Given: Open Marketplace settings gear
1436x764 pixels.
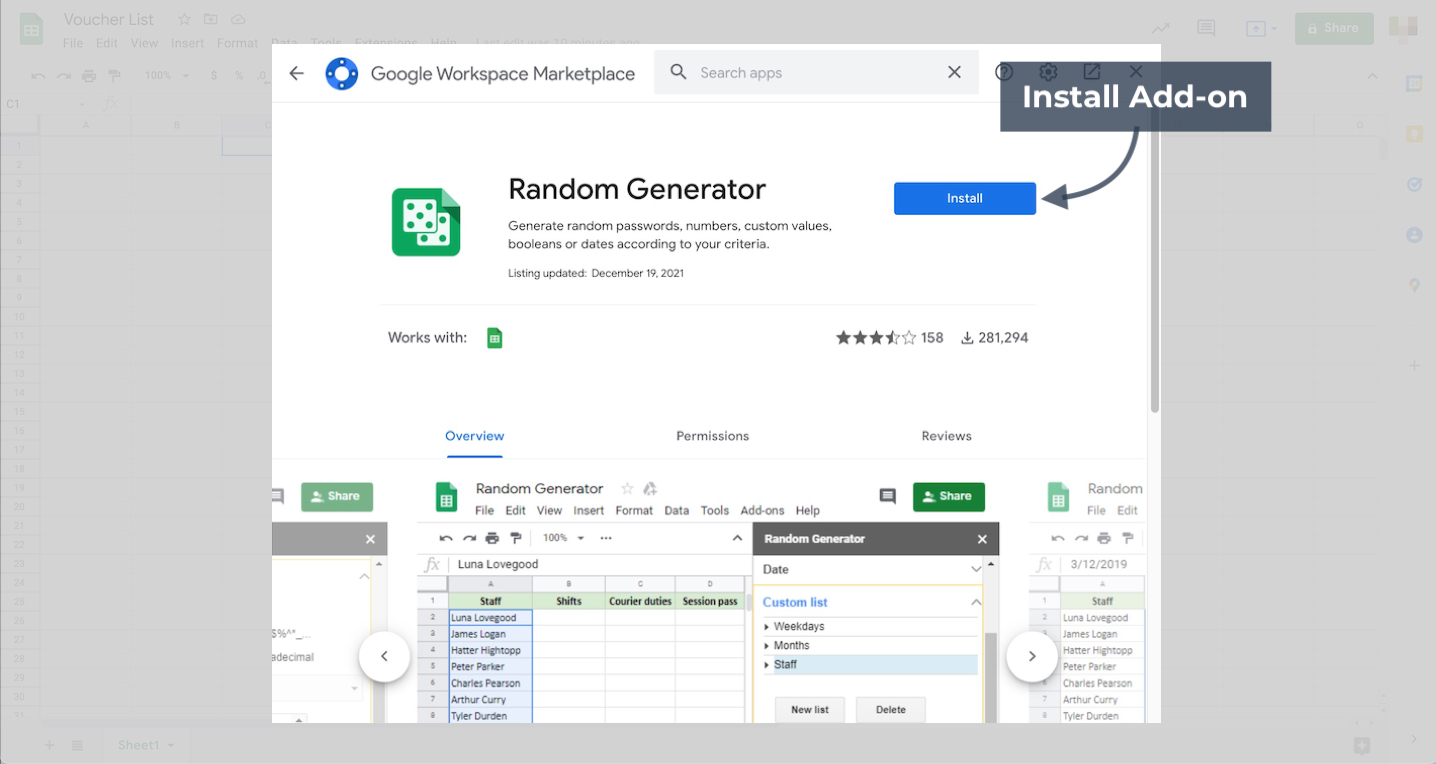Looking at the screenshot, I should click(x=1048, y=72).
